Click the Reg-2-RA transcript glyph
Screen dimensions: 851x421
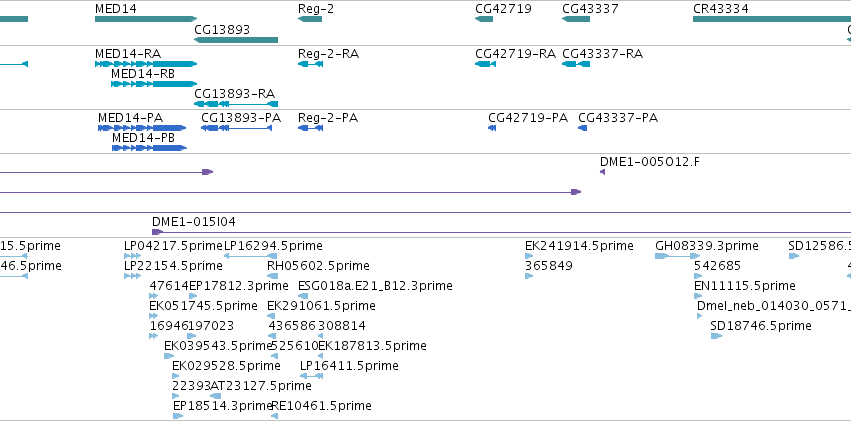click(310, 64)
